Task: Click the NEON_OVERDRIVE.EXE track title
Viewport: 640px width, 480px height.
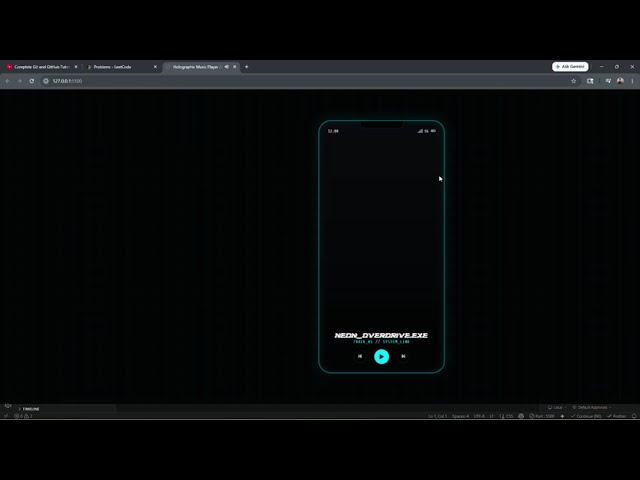Action: click(381, 335)
